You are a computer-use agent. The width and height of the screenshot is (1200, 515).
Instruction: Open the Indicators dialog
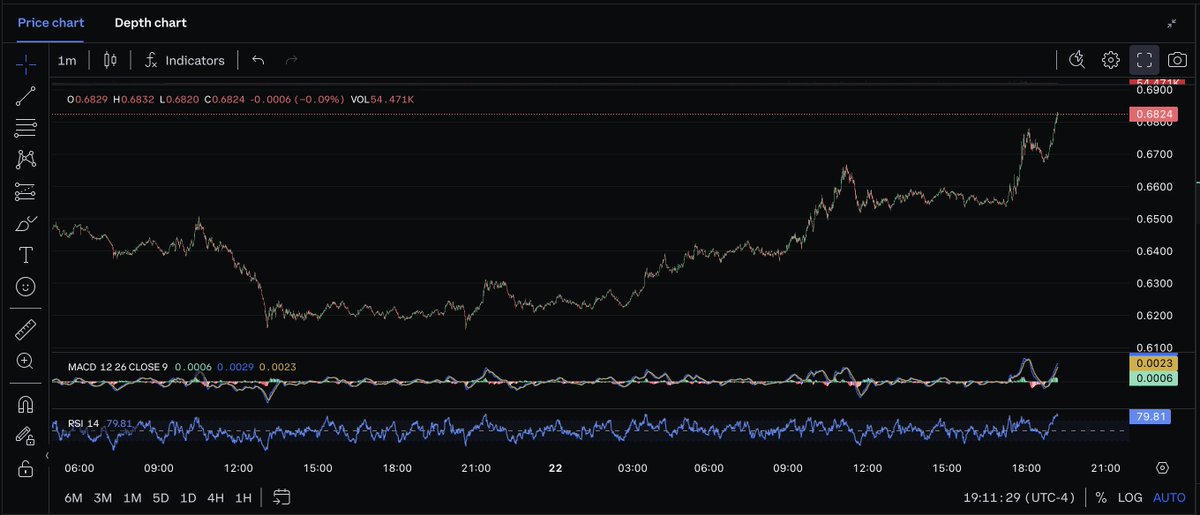(x=185, y=60)
